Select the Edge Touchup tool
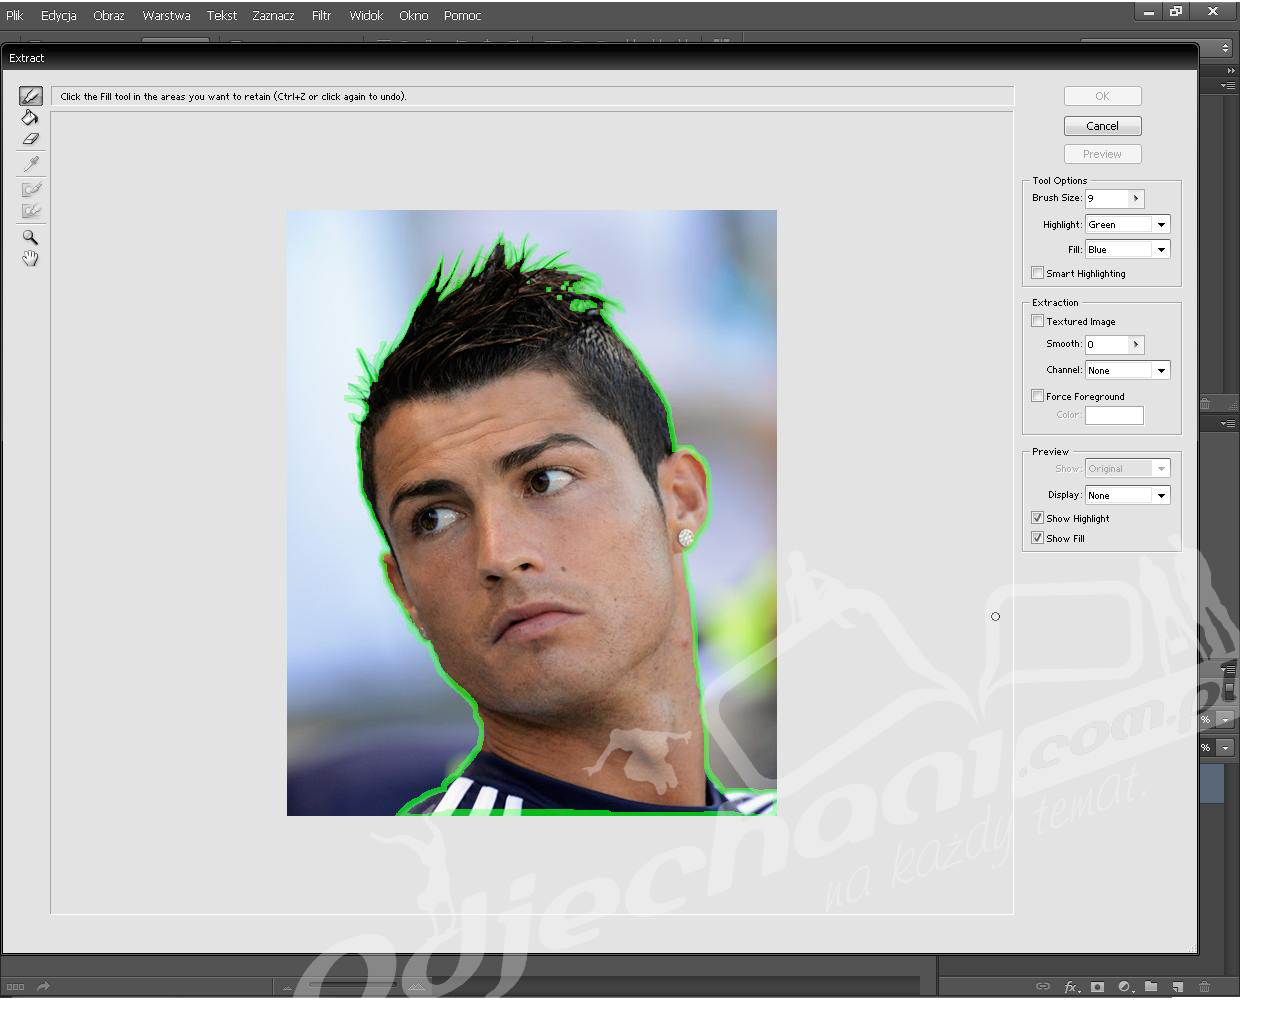Image resolution: width=1280 pixels, height=1024 pixels. [30, 211]
